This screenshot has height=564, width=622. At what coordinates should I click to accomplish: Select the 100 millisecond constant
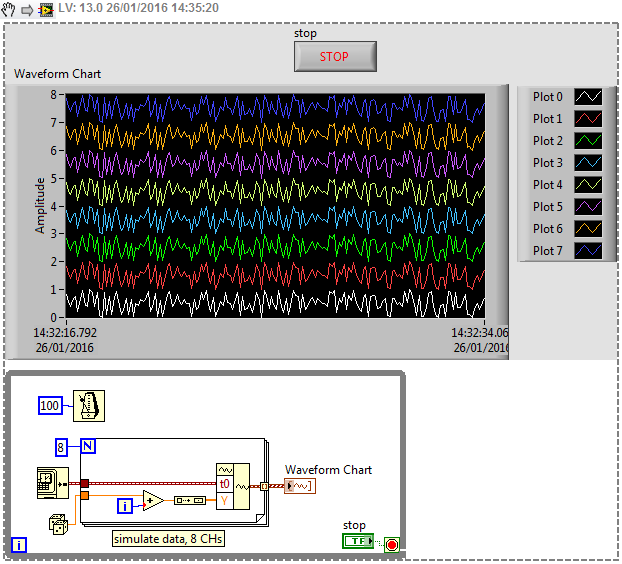(50, 406)
